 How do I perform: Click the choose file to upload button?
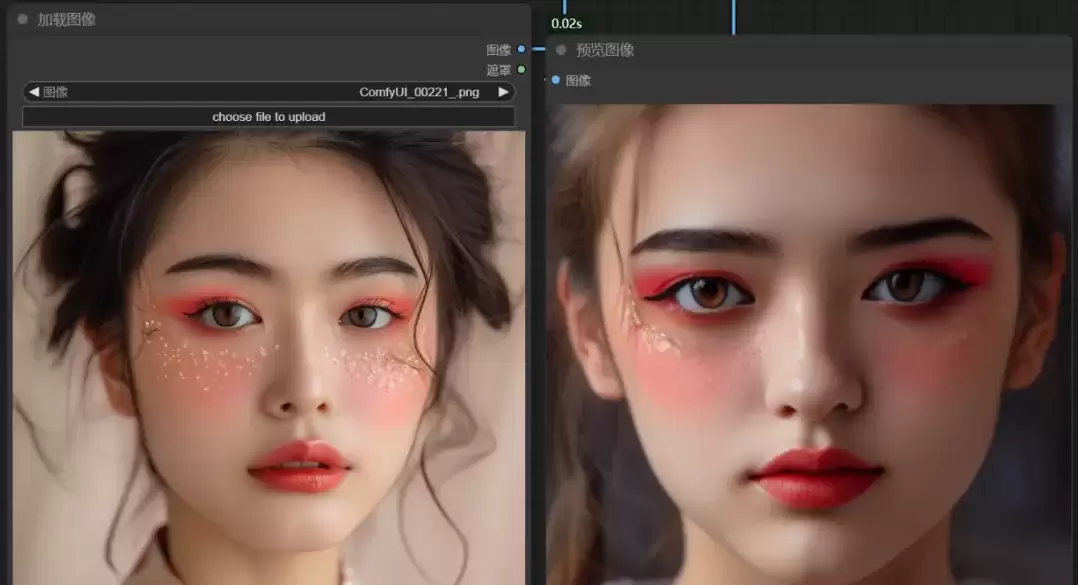tap(268, 117)
